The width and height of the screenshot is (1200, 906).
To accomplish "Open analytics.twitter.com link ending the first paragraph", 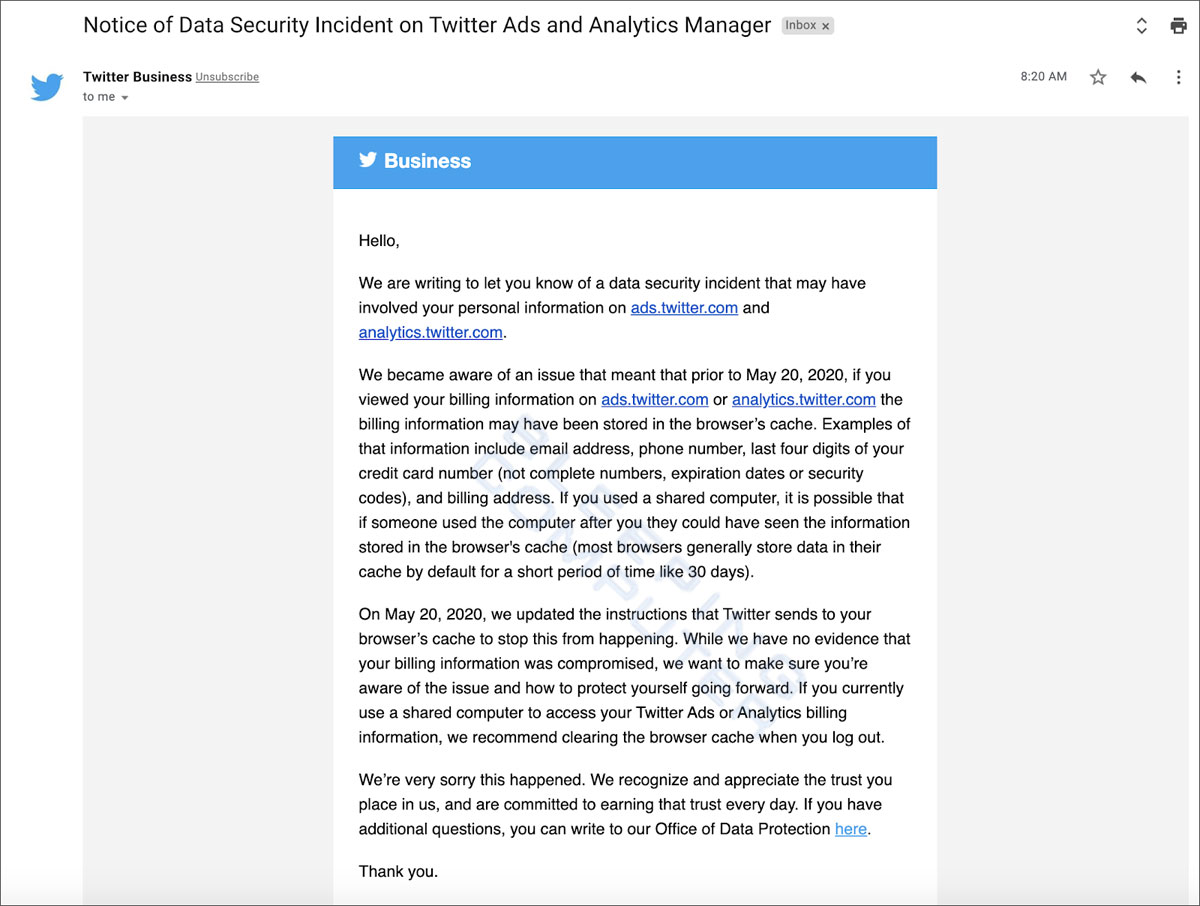I will tap(430, 332).
